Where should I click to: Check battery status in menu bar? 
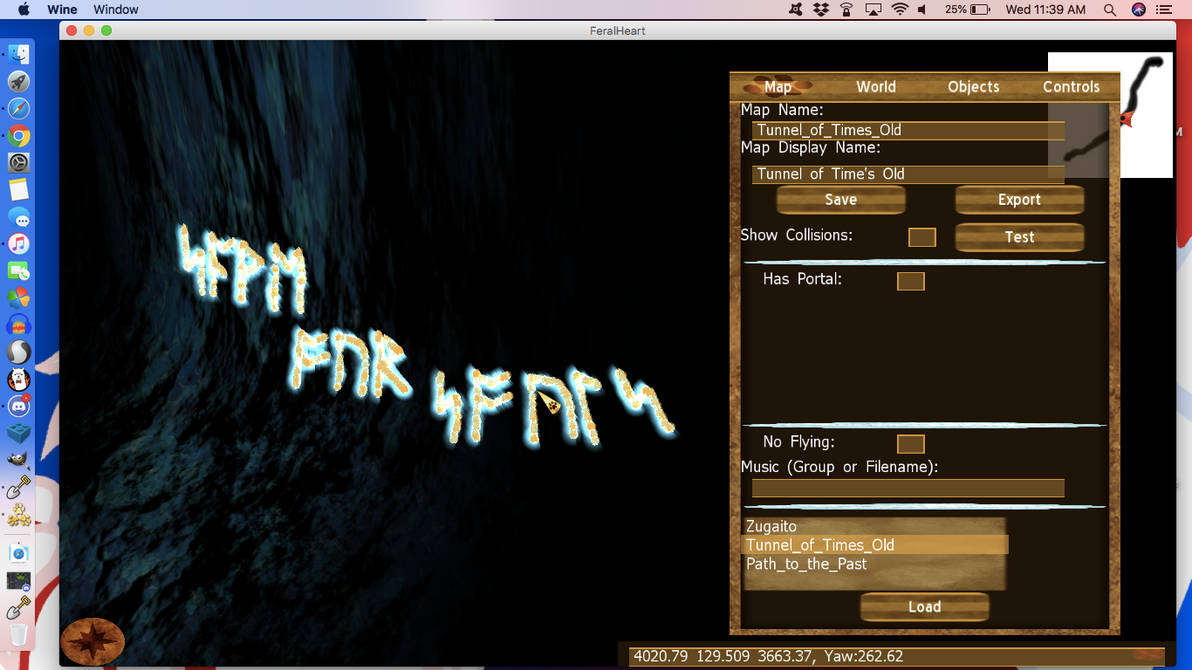967,9
